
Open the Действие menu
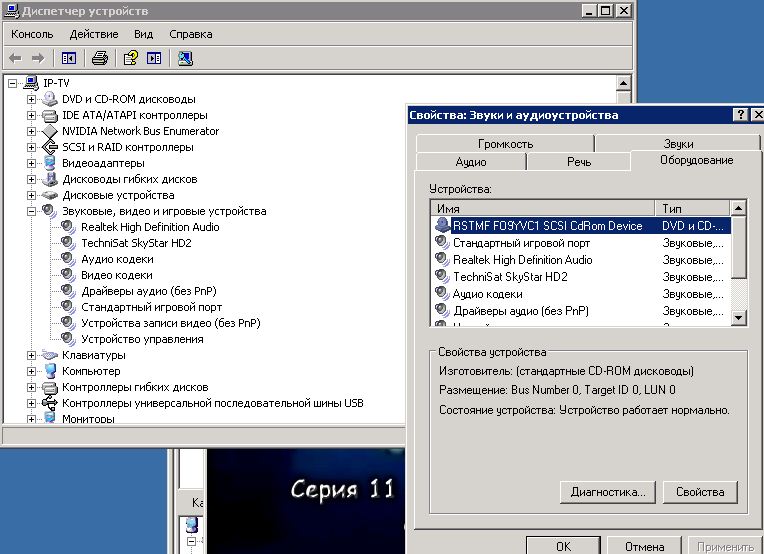(94, 34)
